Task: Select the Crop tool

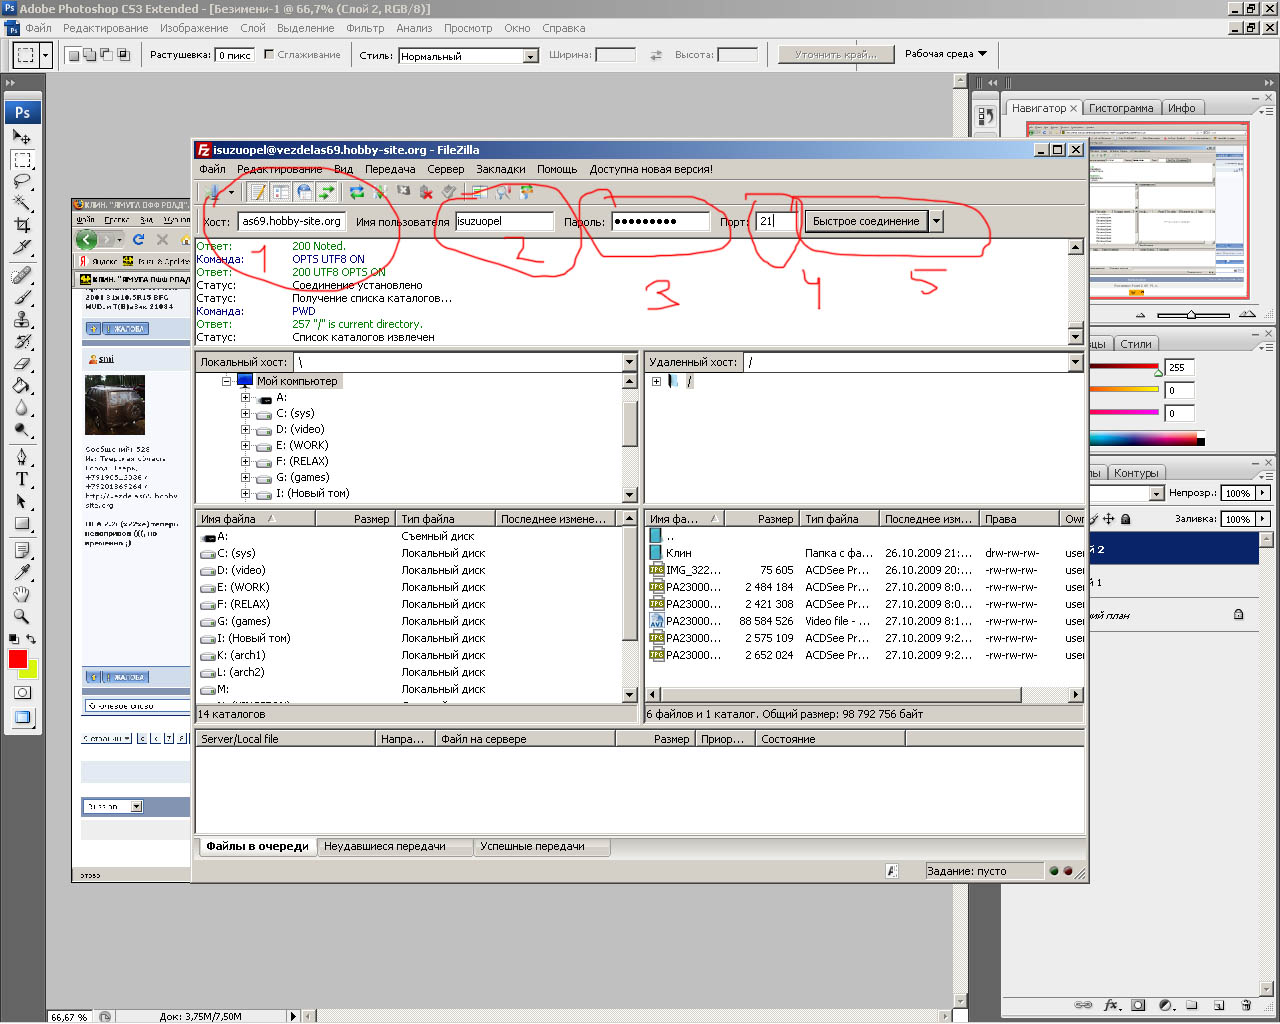Action: tap(22, 225)
